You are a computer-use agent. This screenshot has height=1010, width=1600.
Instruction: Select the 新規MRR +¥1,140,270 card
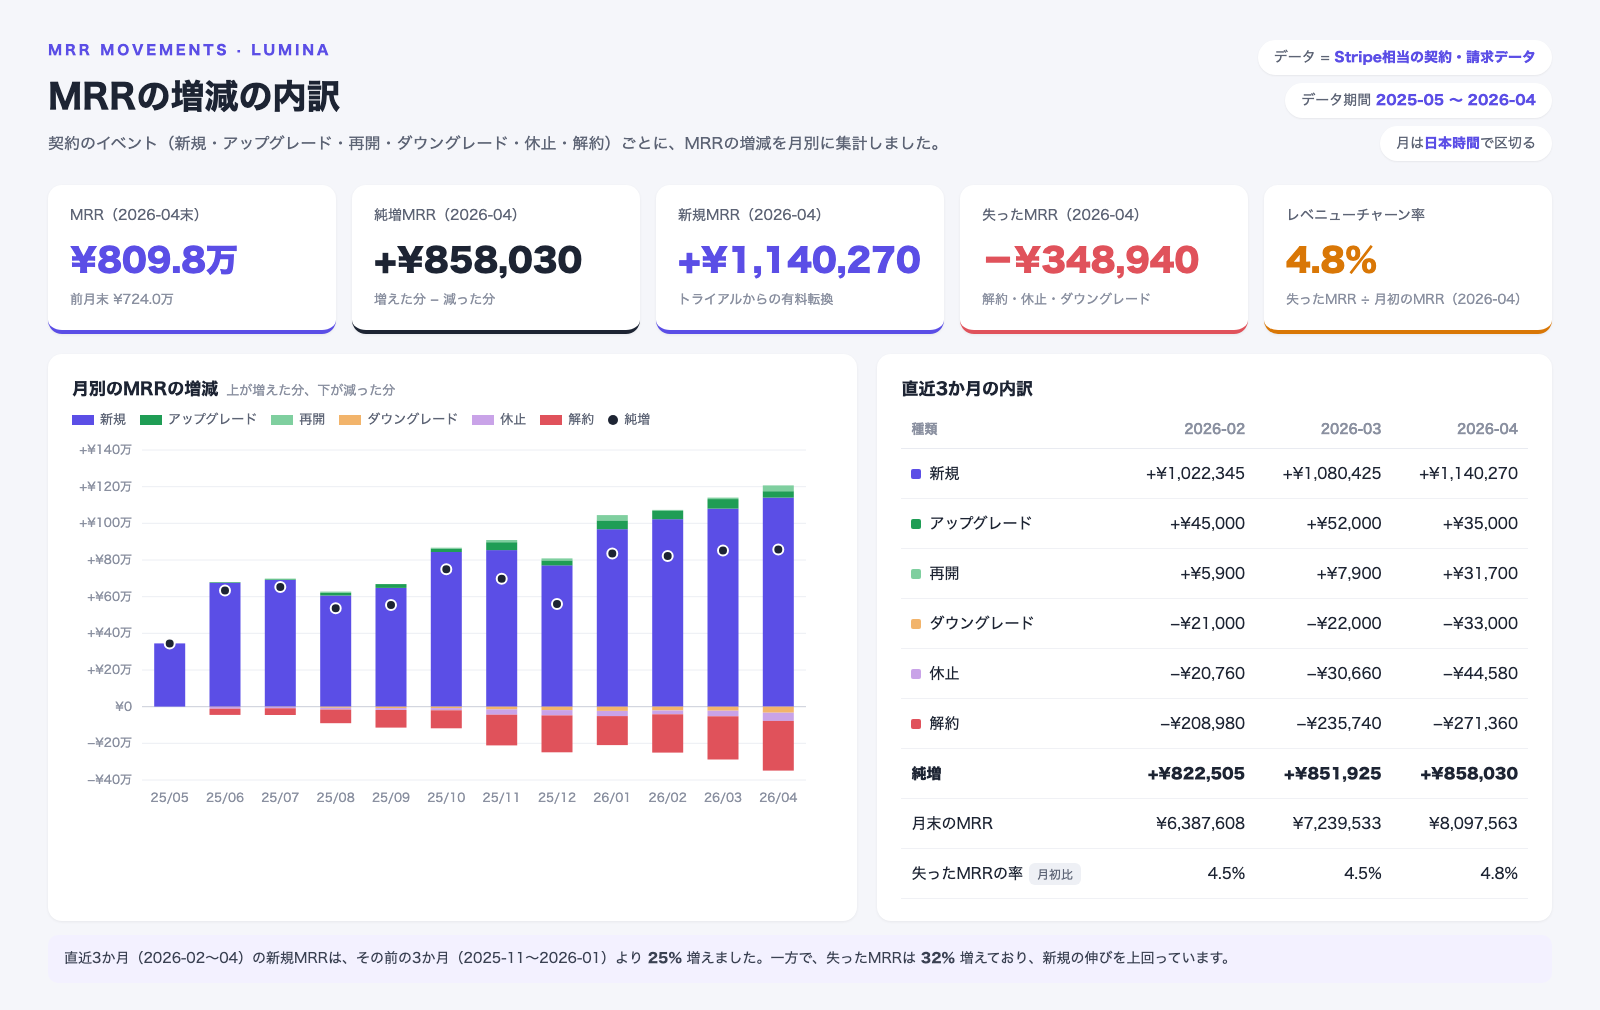800,259
